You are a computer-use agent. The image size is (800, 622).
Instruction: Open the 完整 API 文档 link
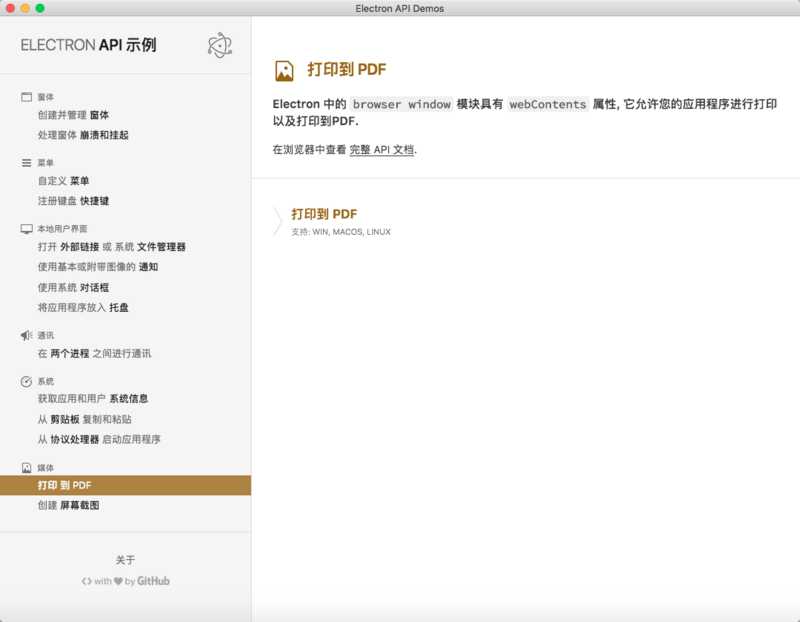tap(382, 150)
